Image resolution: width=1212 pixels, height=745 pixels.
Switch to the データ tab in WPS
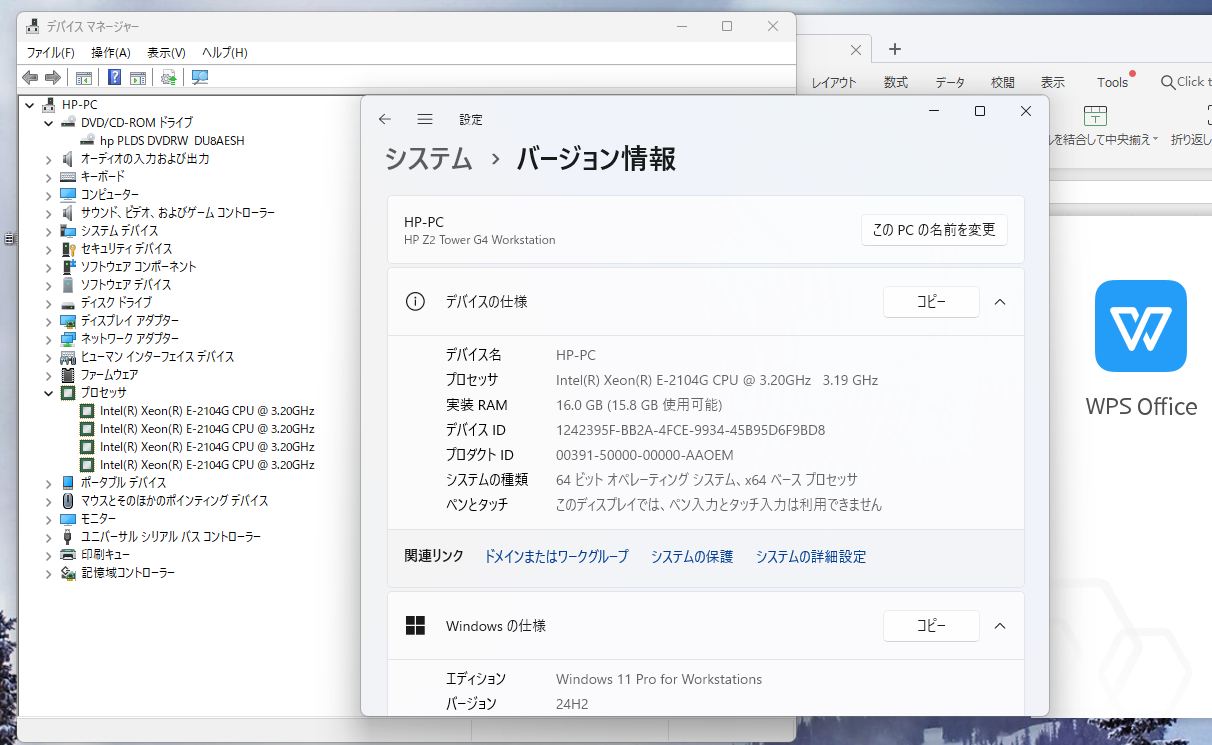tap(950, 83)
